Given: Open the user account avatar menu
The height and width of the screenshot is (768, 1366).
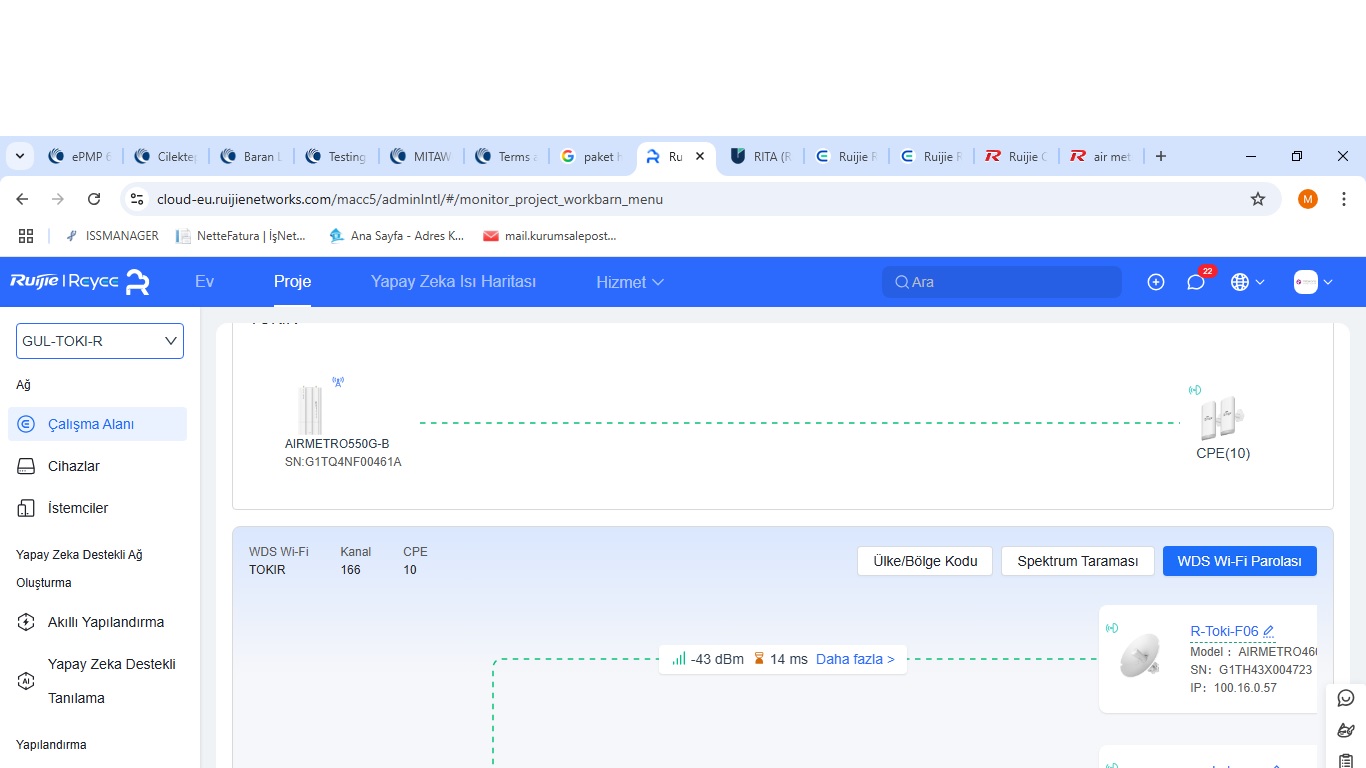Looking at the screenshot, I should [1313, 282].
